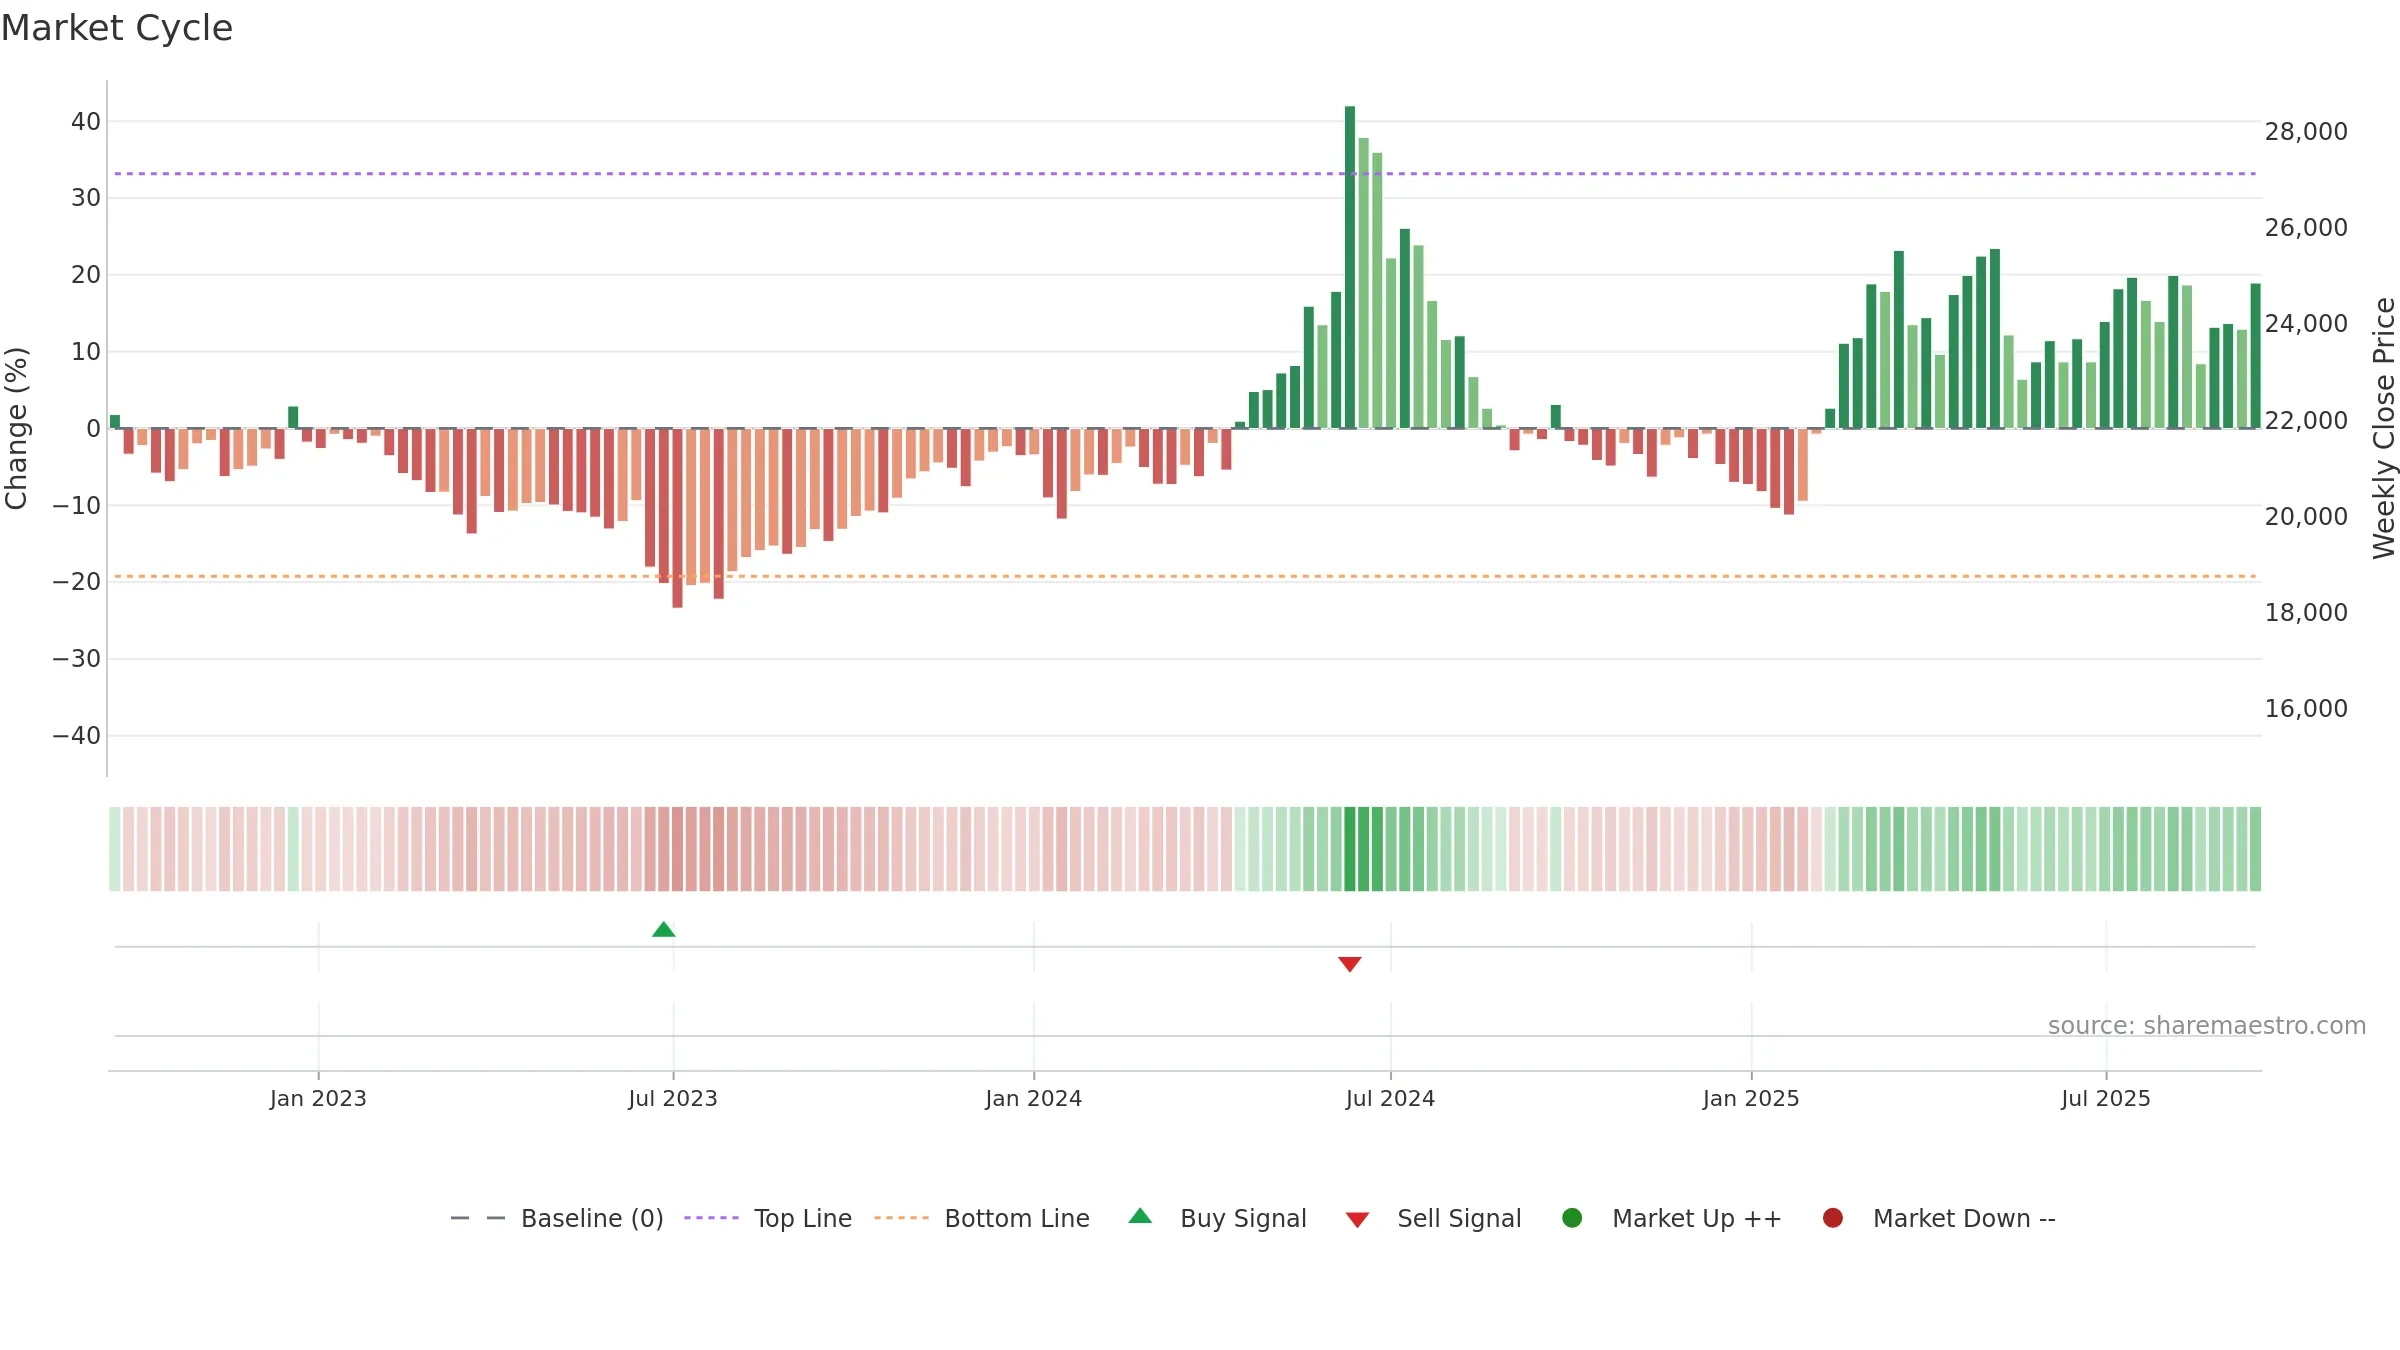Click the '−30' tick on the Change (%) axis

pos(77,658)
